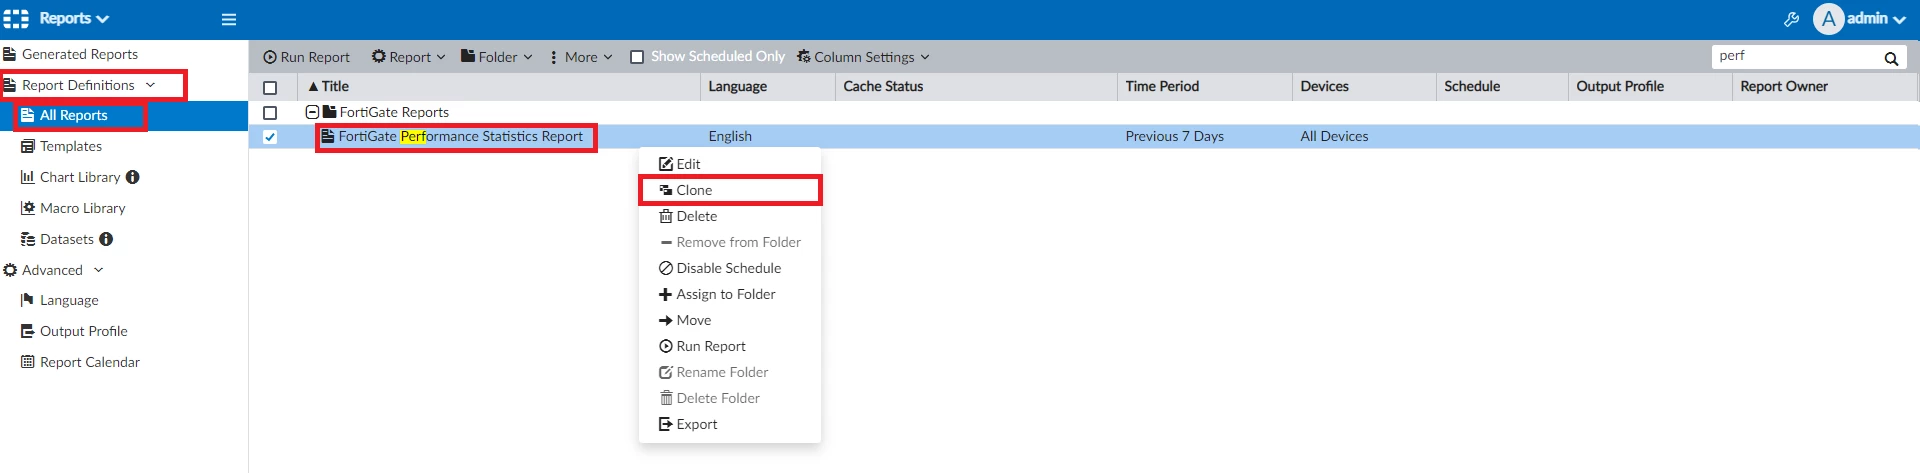Click the Assign to Folder plus icon

pyautogui.click(x=666, y=294)
